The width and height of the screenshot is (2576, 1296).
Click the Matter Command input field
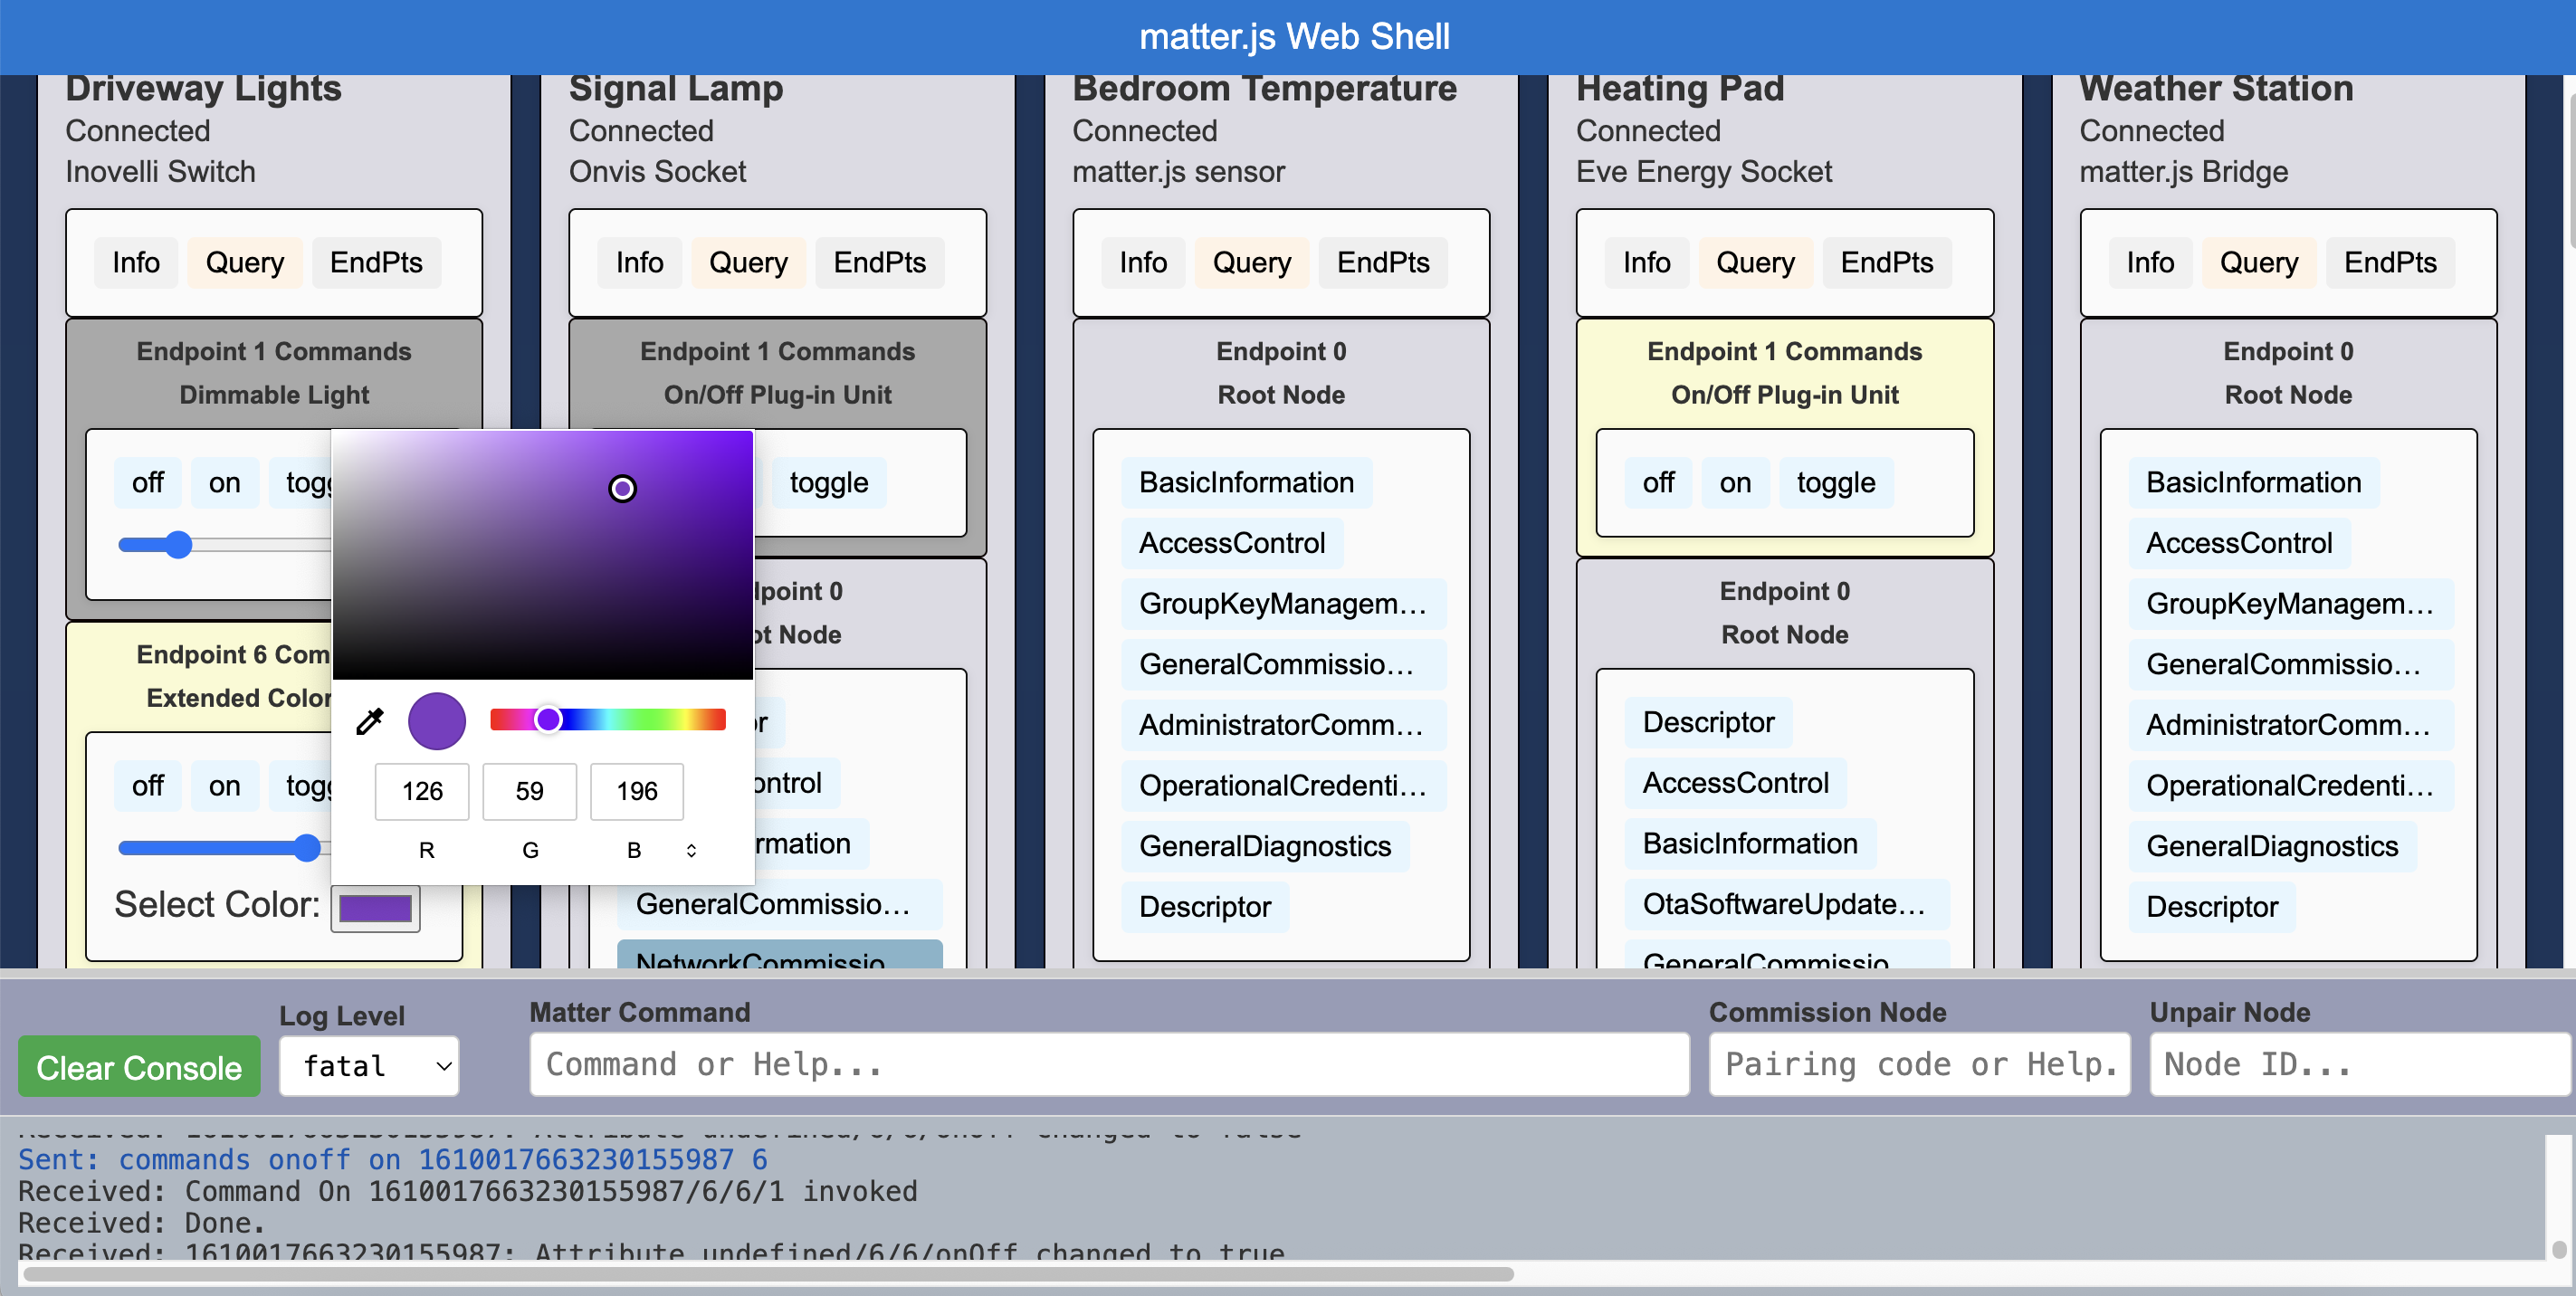pyautogui.click(x=1108, y=1065)
